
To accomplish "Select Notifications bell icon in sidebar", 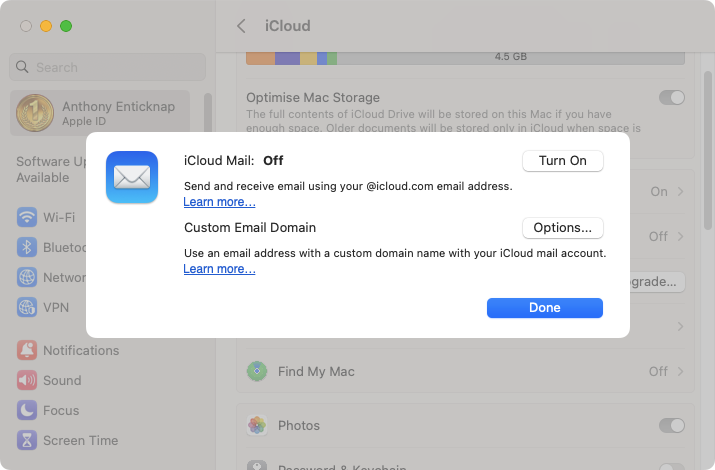I will [27, 350].
